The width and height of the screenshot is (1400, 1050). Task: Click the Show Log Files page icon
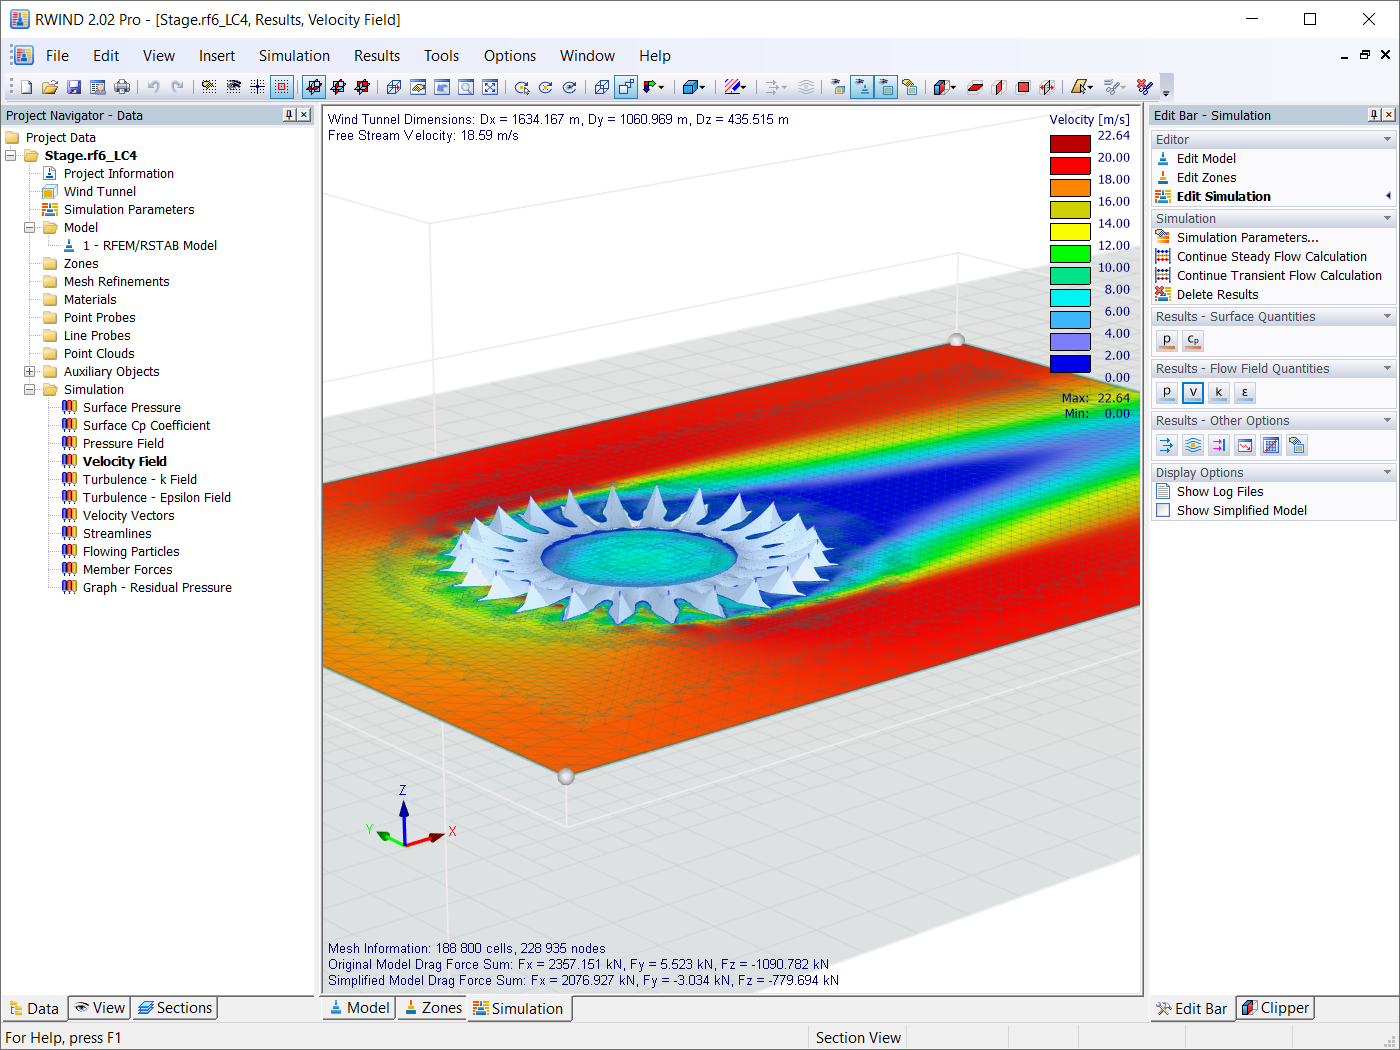(x=1163, y=491)
